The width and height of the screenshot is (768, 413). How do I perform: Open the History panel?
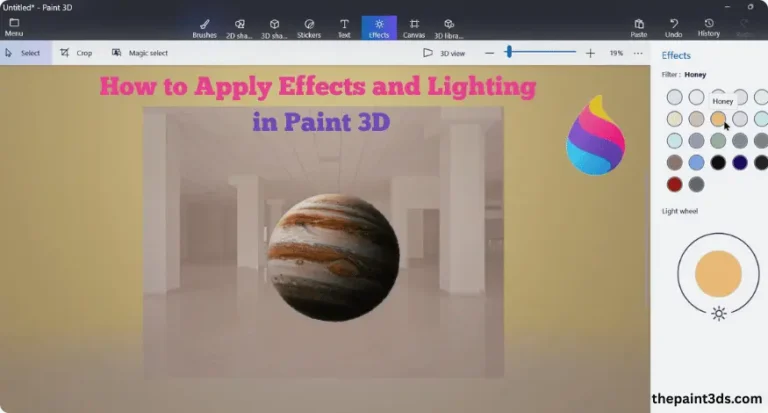point(709,28)
